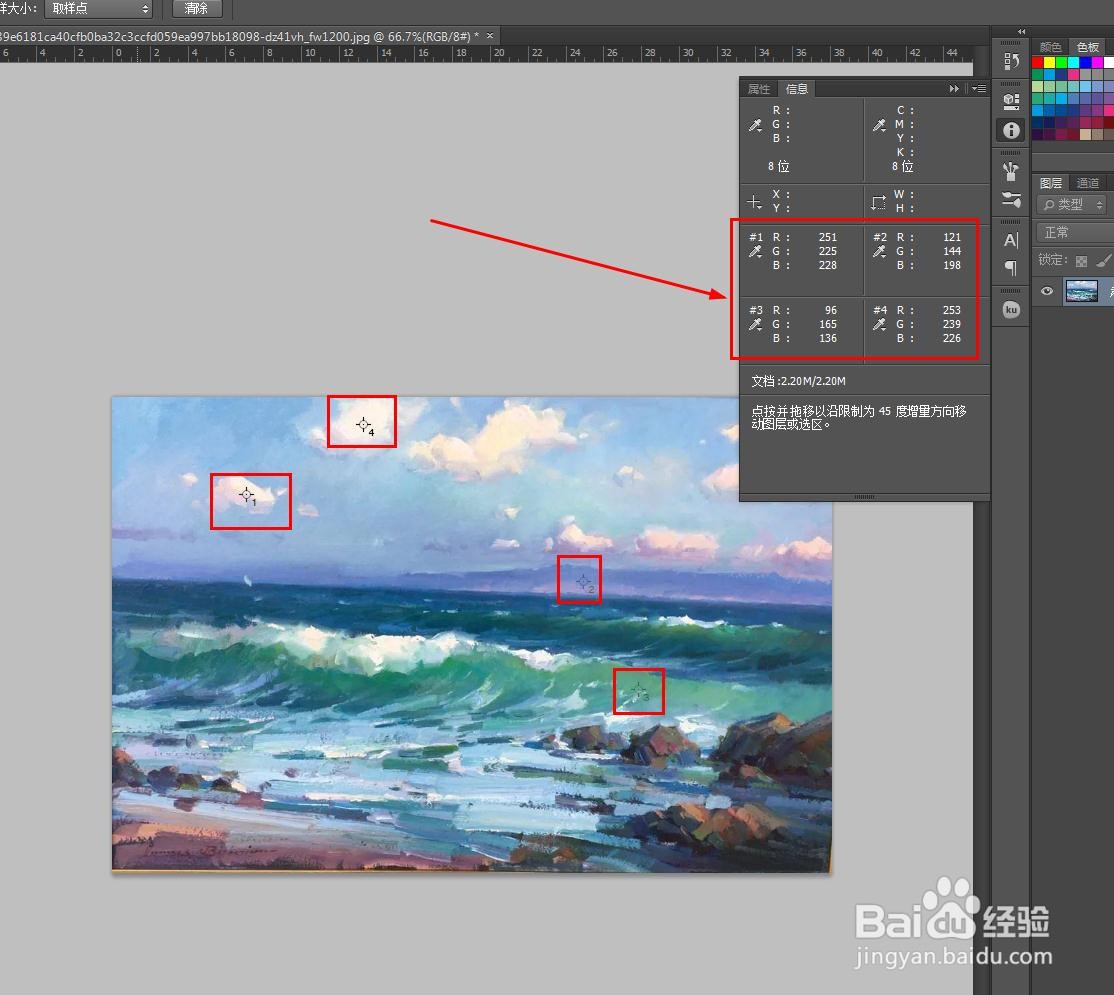
Task: Switch to the 颜色 tab
Action: pyautogui.click(x=1050, y=47)
